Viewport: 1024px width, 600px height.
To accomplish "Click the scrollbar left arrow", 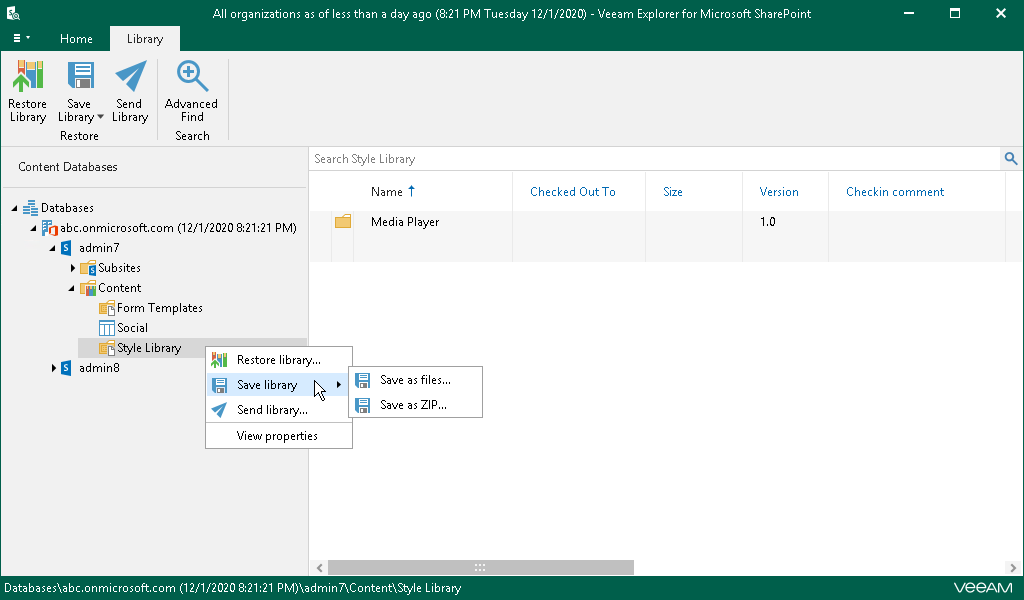I will coord(319,567).
